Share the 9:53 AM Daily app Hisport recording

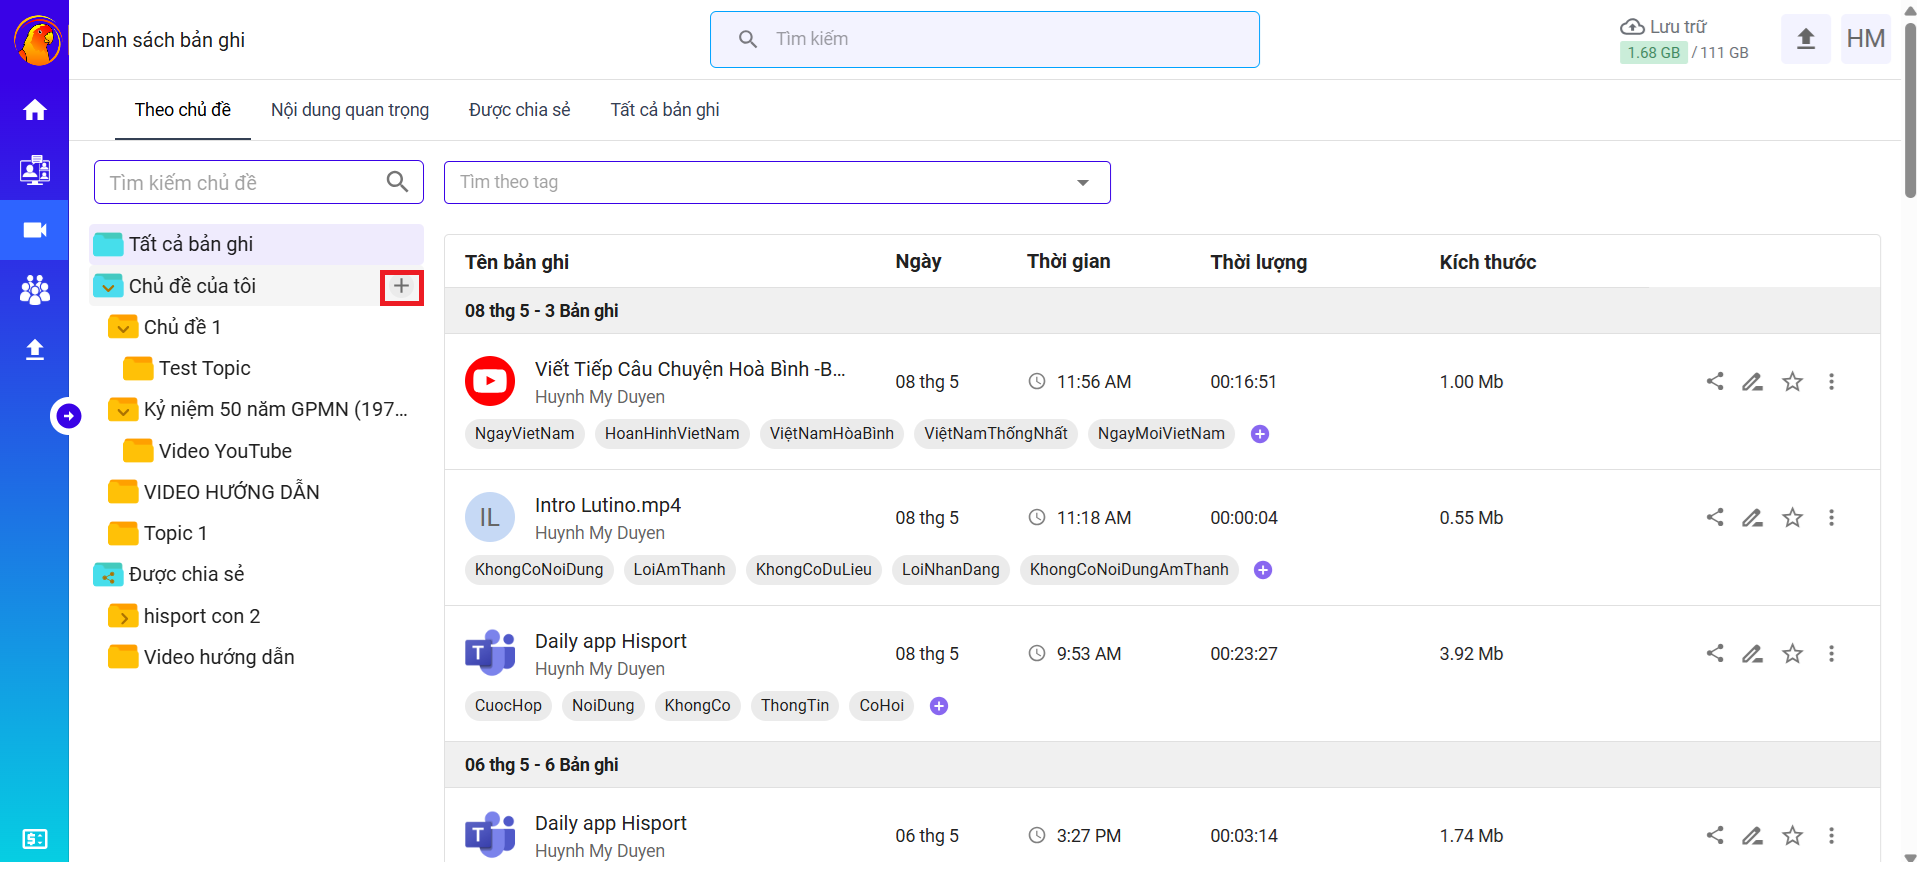[1715, 653]
